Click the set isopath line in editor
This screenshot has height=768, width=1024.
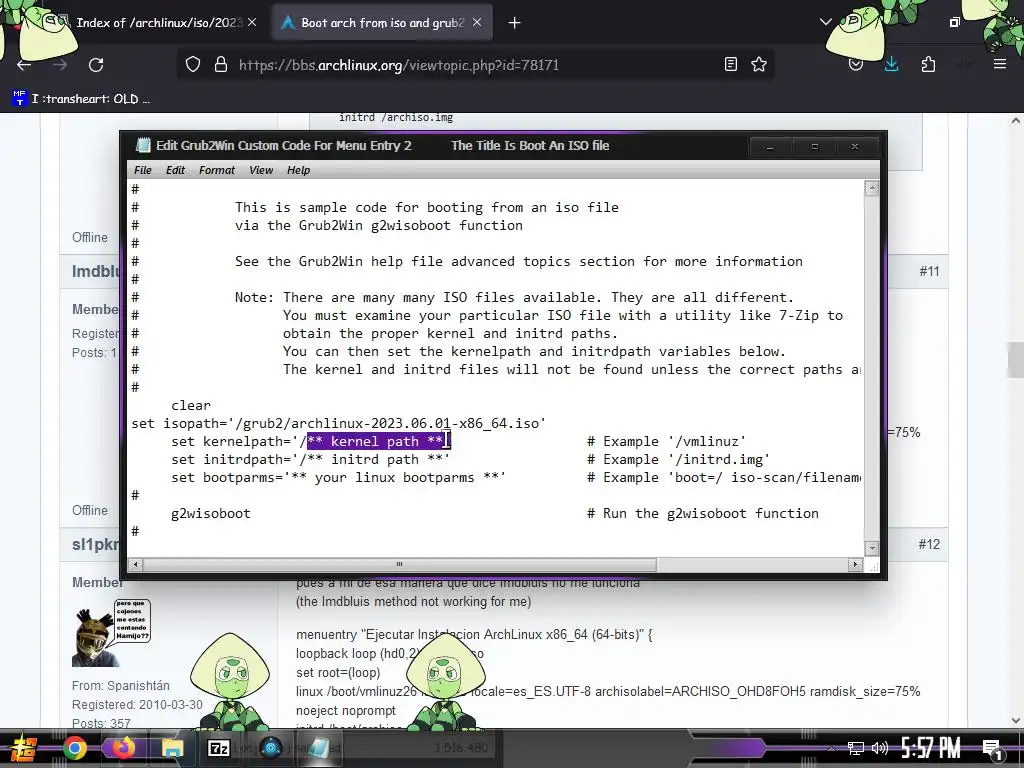[338, 423]
